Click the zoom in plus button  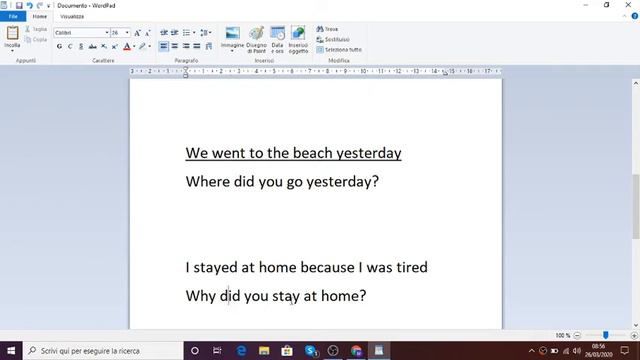(634, 336)
